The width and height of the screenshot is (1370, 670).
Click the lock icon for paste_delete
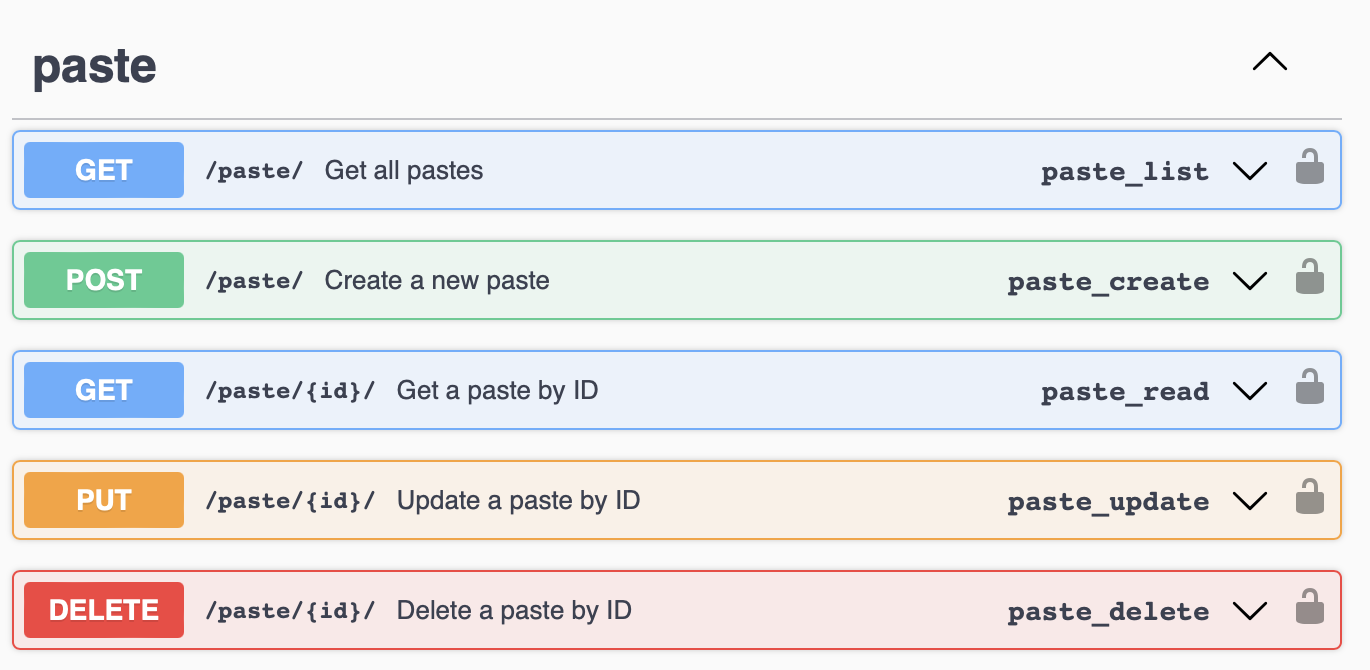pyautogui.click(x=1309, y=607)
